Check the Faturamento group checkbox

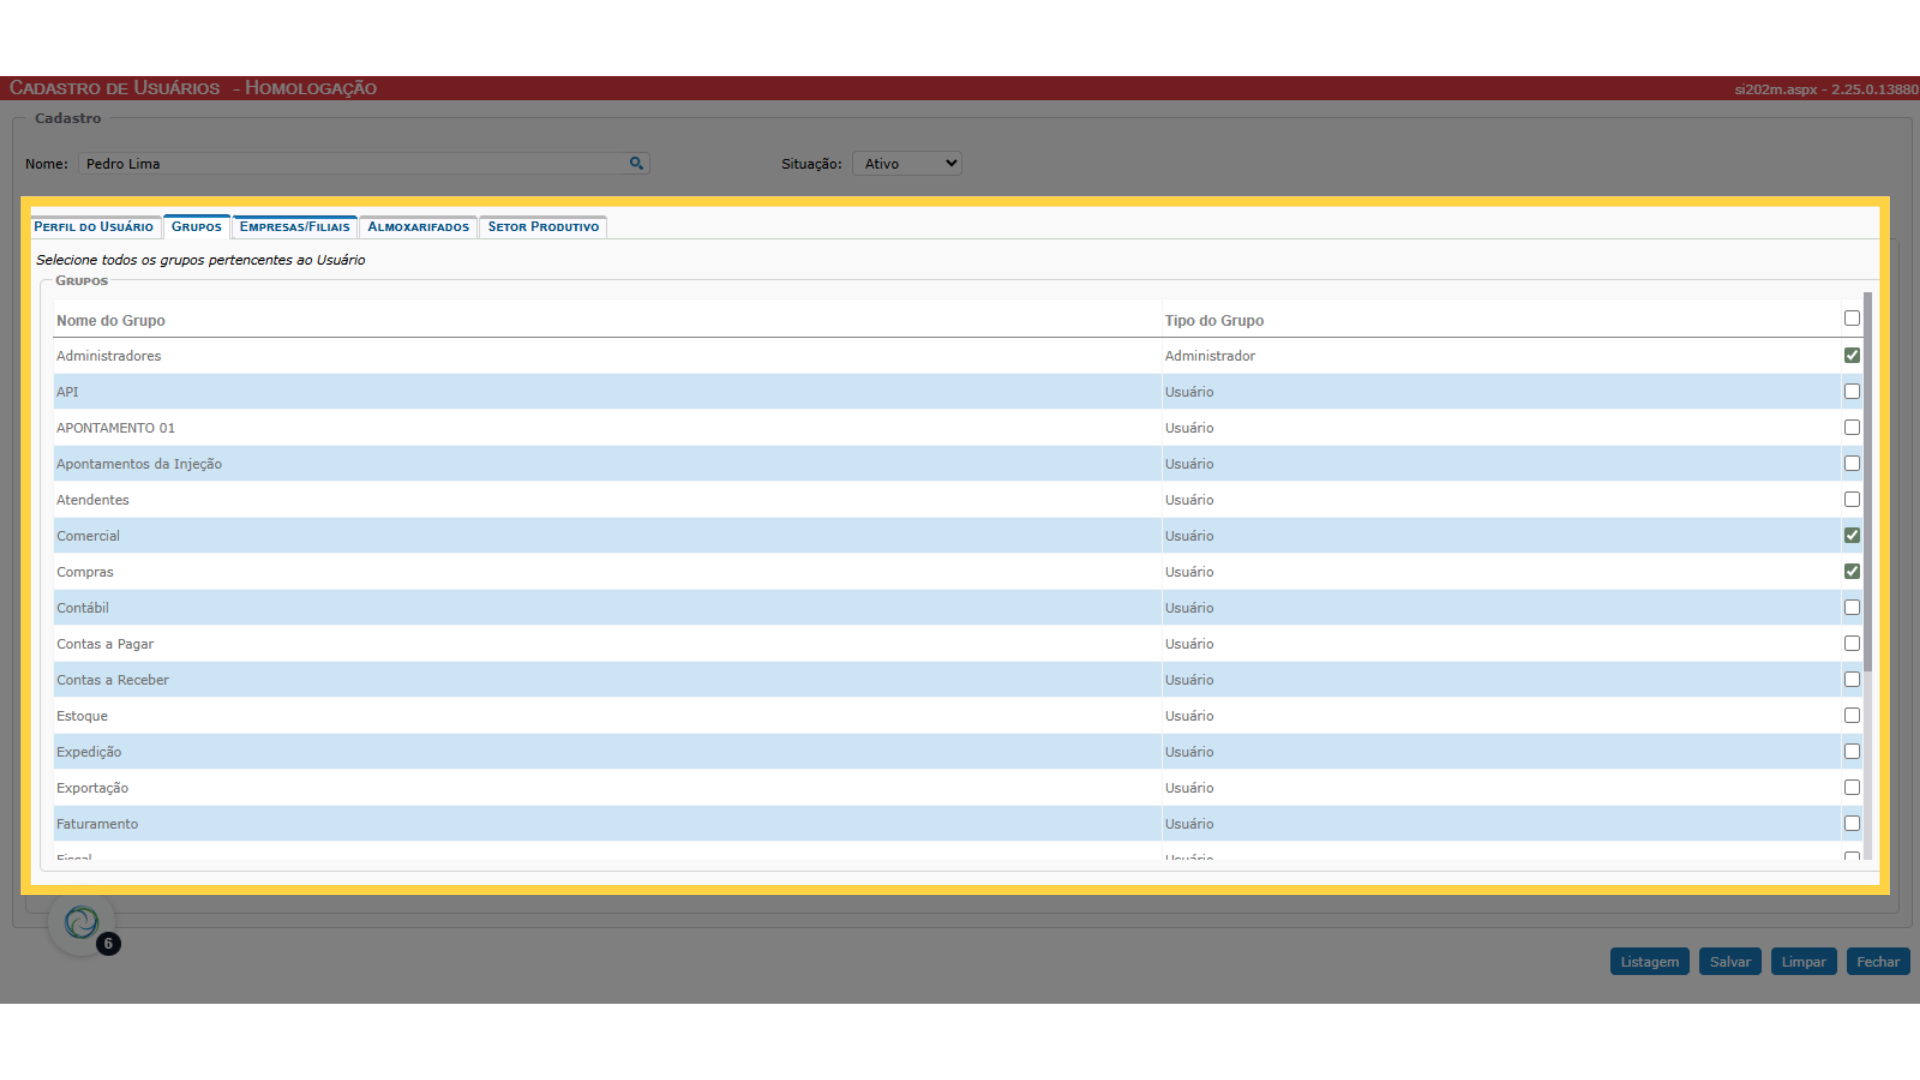click(1852, 823)
